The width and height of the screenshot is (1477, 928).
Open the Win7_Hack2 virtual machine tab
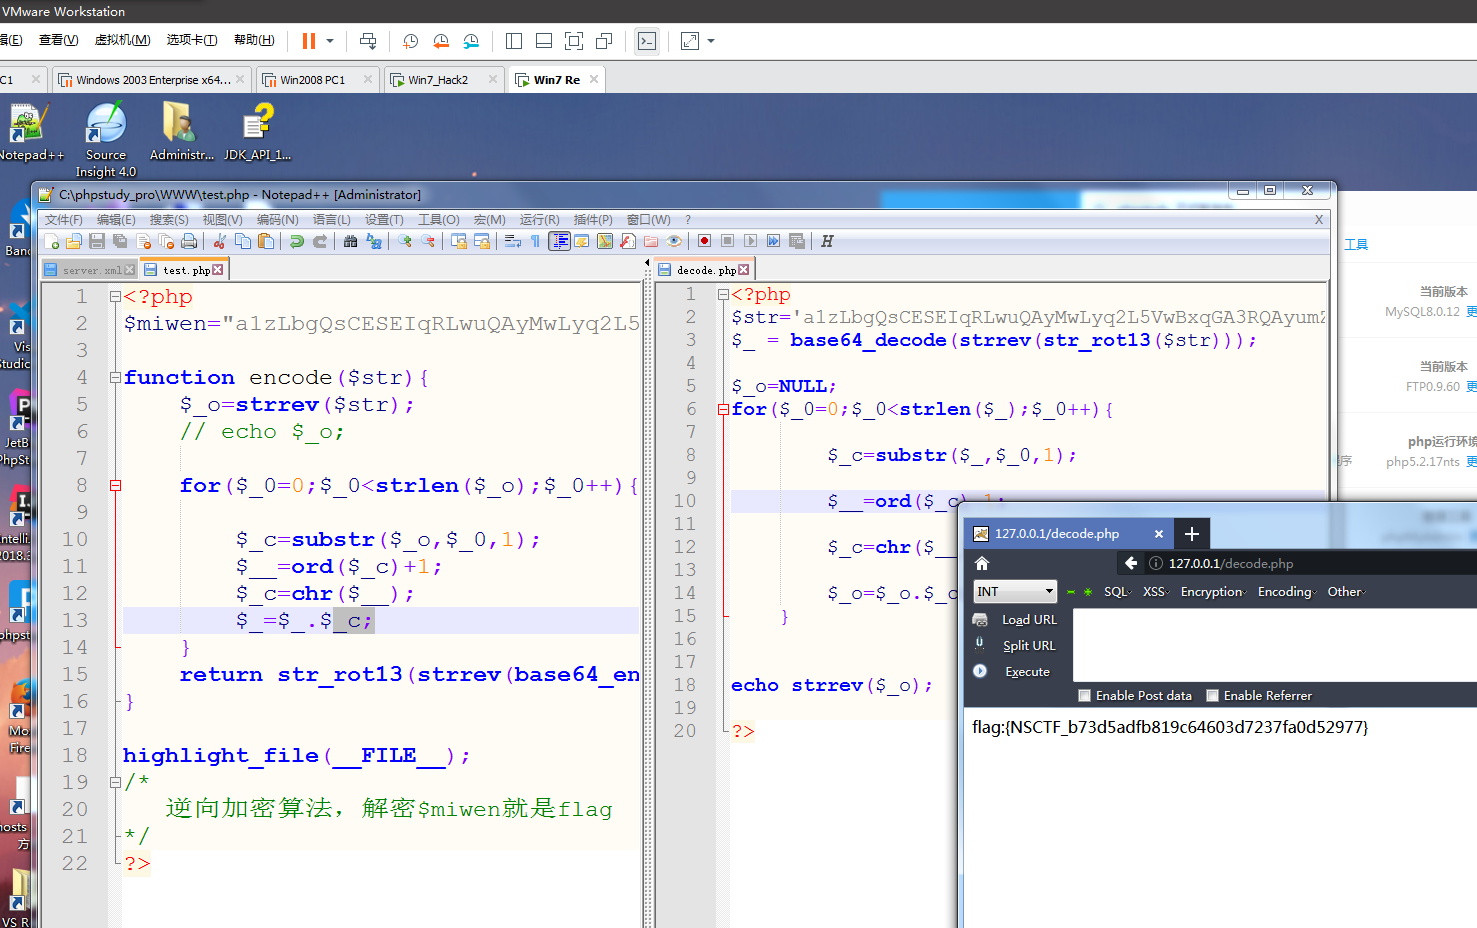(438, 80)
